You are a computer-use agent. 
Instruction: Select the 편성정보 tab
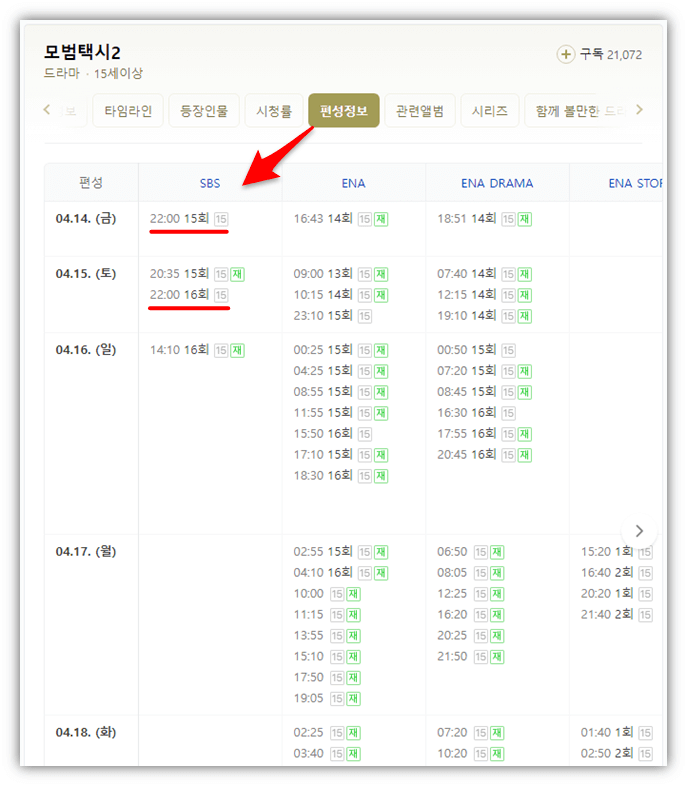(344, 110)
